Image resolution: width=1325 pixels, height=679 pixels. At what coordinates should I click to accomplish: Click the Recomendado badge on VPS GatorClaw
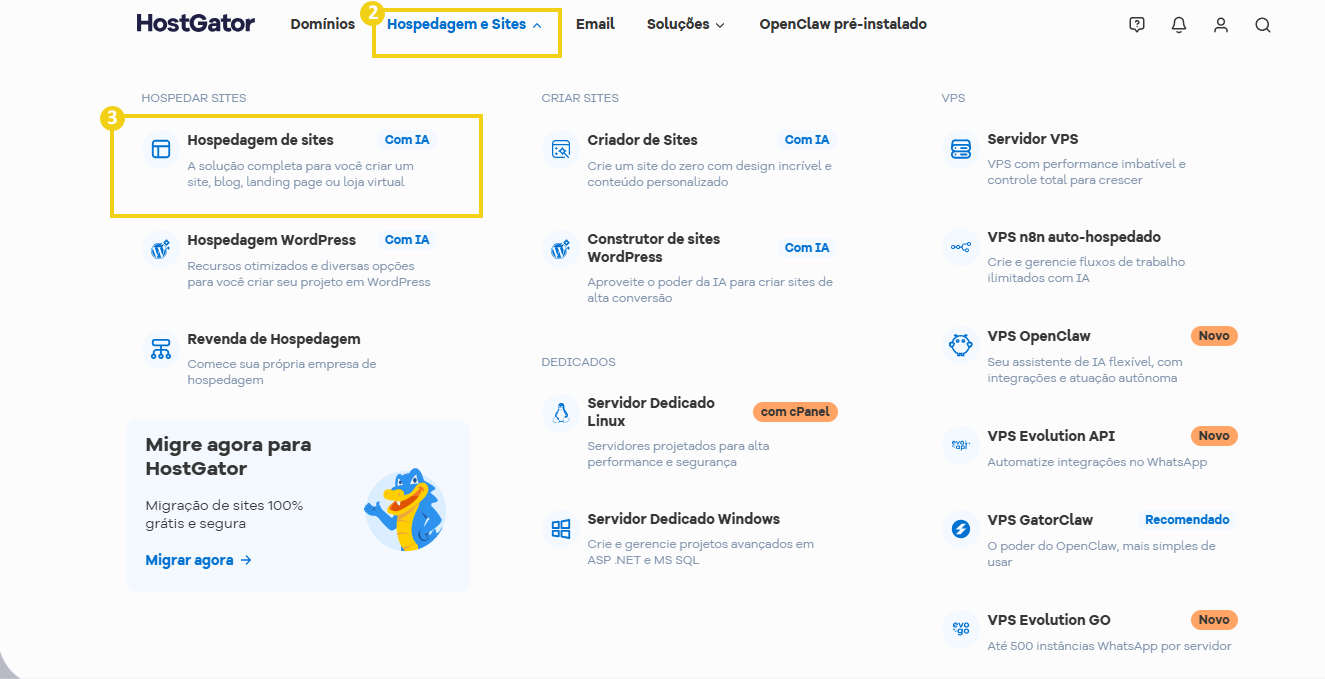tap(1187, 520)
